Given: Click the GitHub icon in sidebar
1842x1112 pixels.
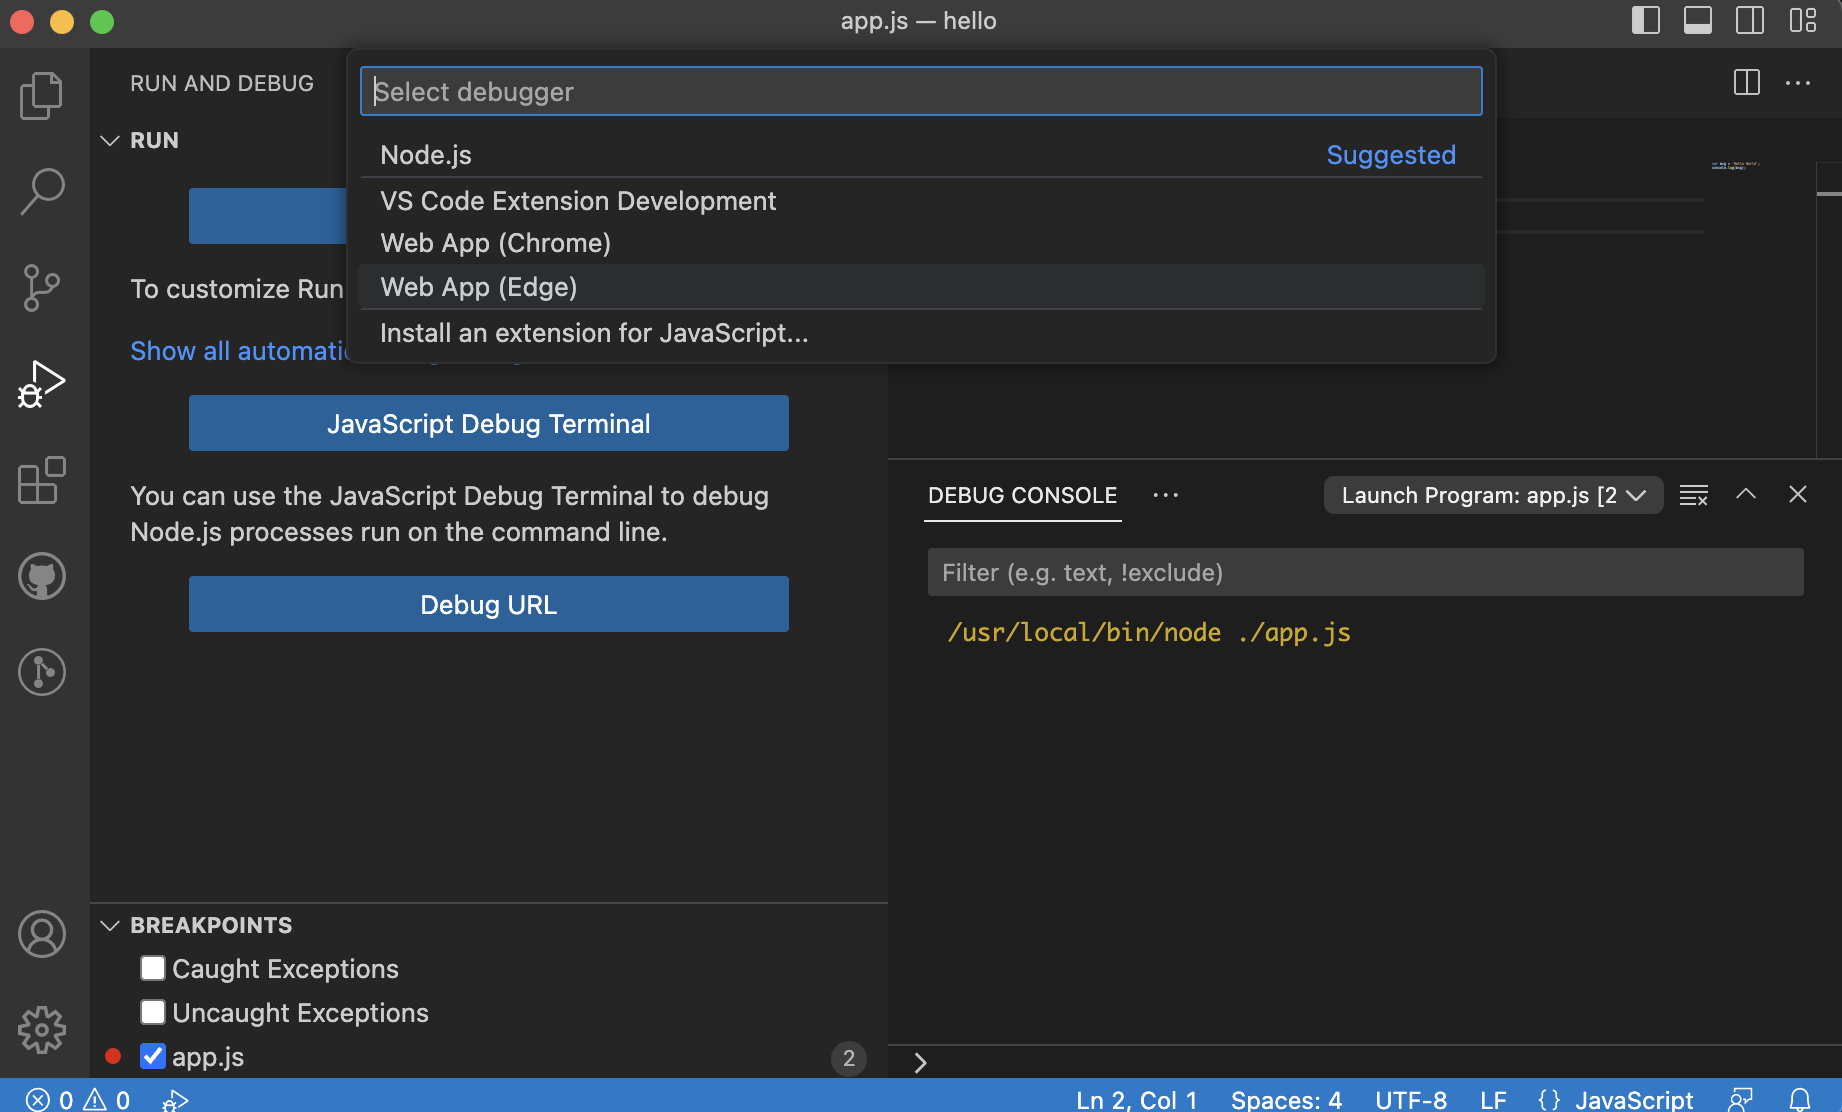Looking at the screenshot, I should point(40,576).
